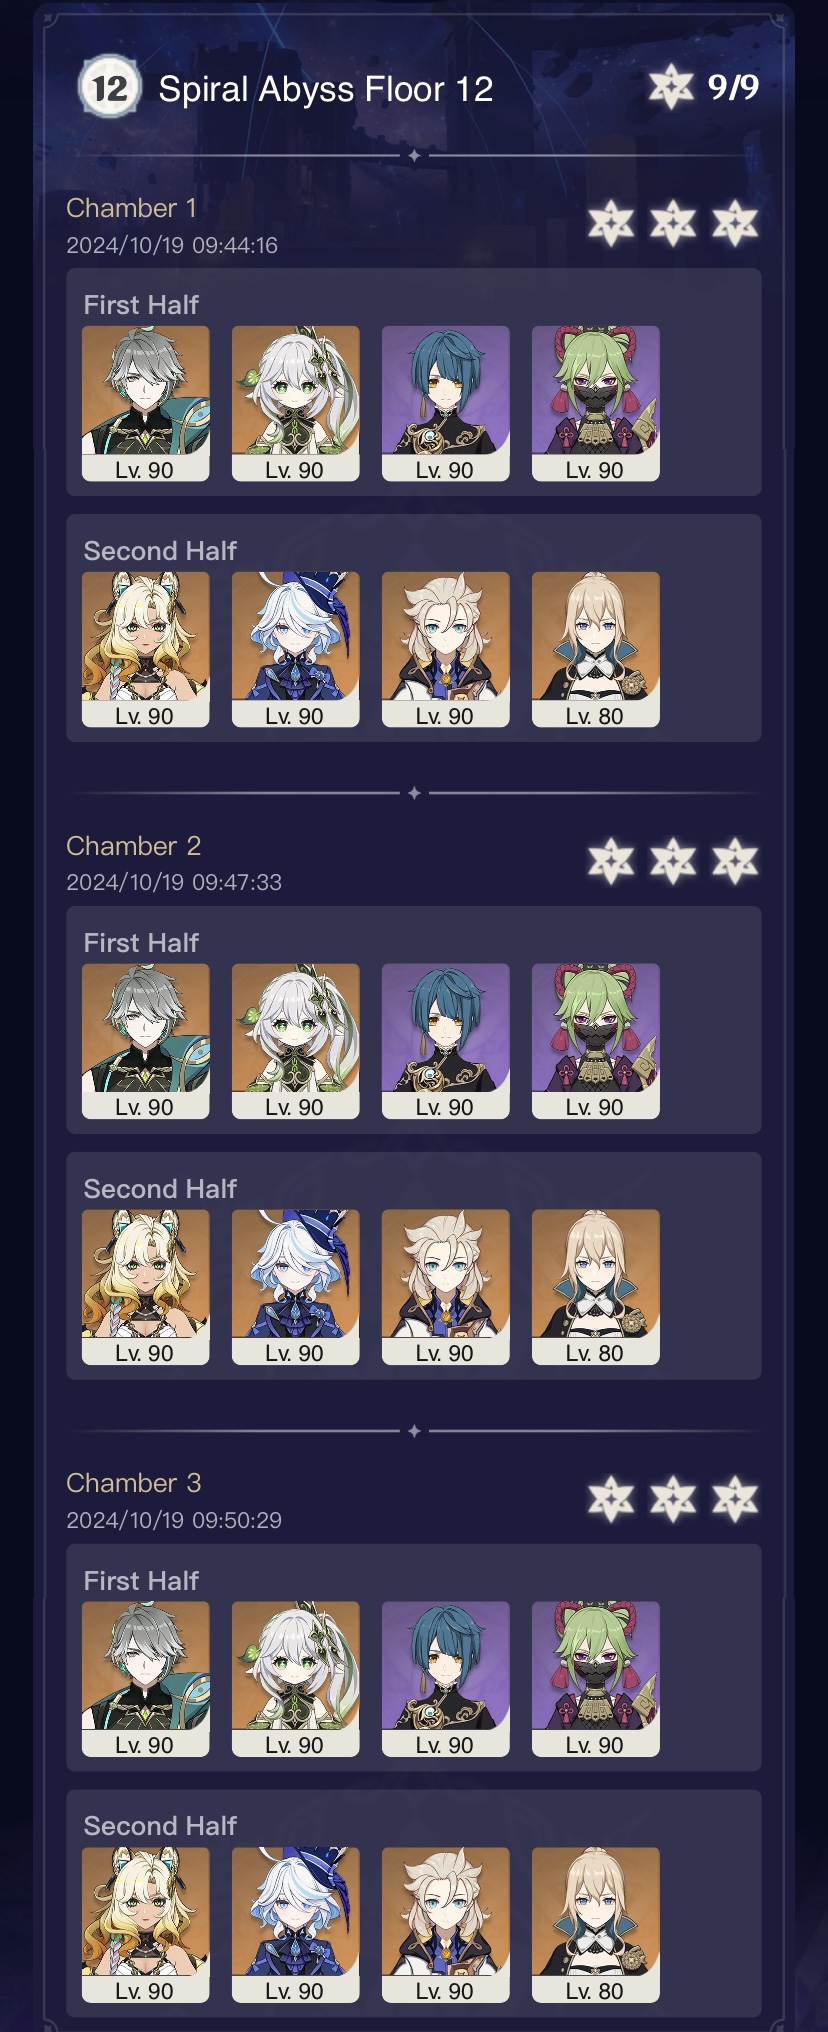Click the third star of Chamber 2

pyautogui.click(x=735, y=861)
